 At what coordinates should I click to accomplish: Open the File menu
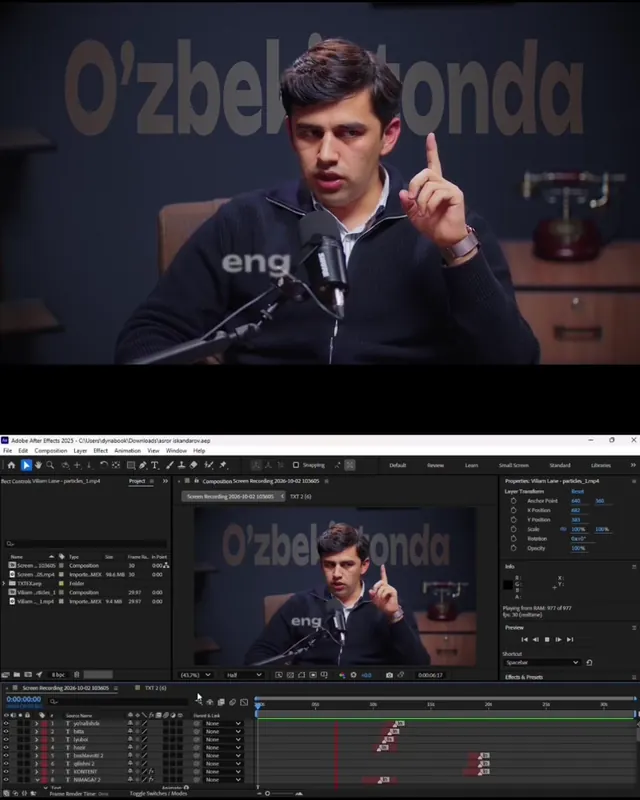7,451
